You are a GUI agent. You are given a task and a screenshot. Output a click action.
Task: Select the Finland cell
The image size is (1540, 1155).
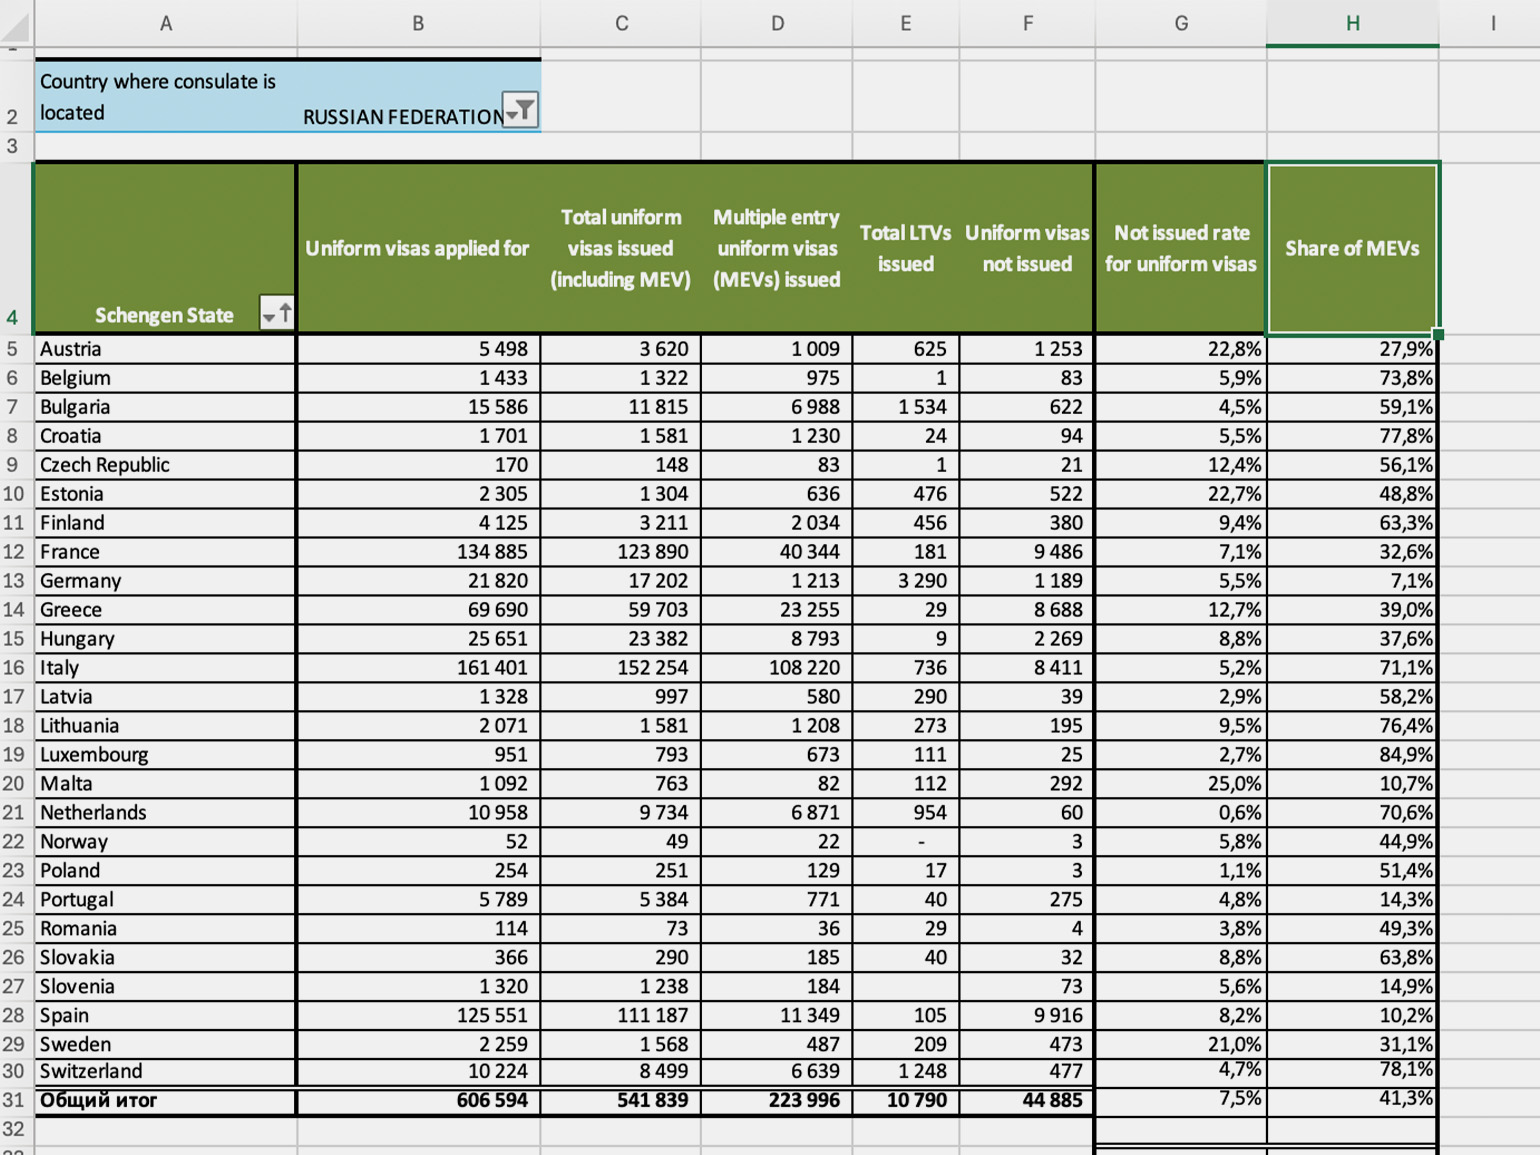(x=166, y=523)
